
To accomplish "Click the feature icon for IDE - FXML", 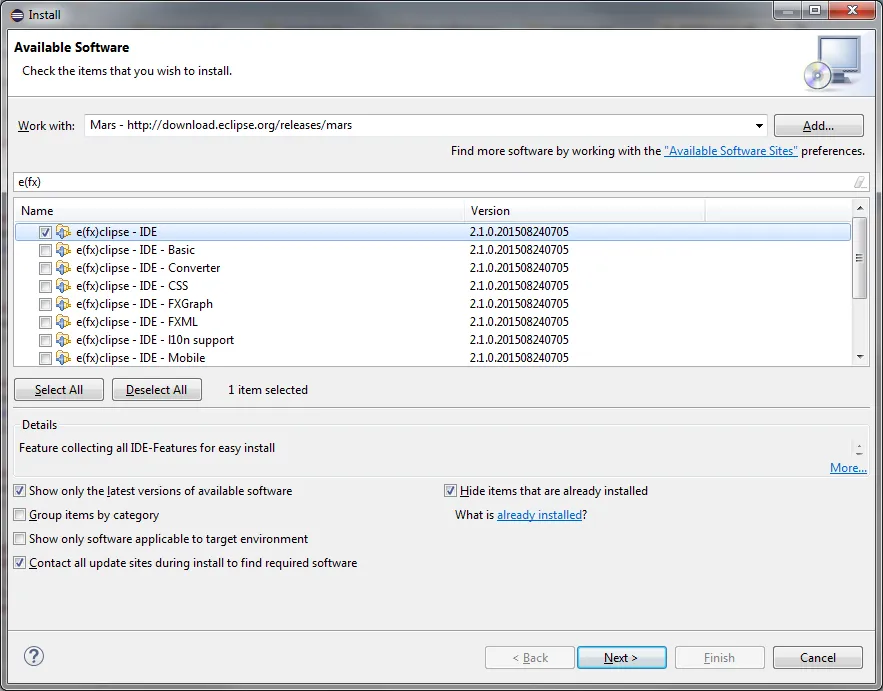I will pos(63,322).
